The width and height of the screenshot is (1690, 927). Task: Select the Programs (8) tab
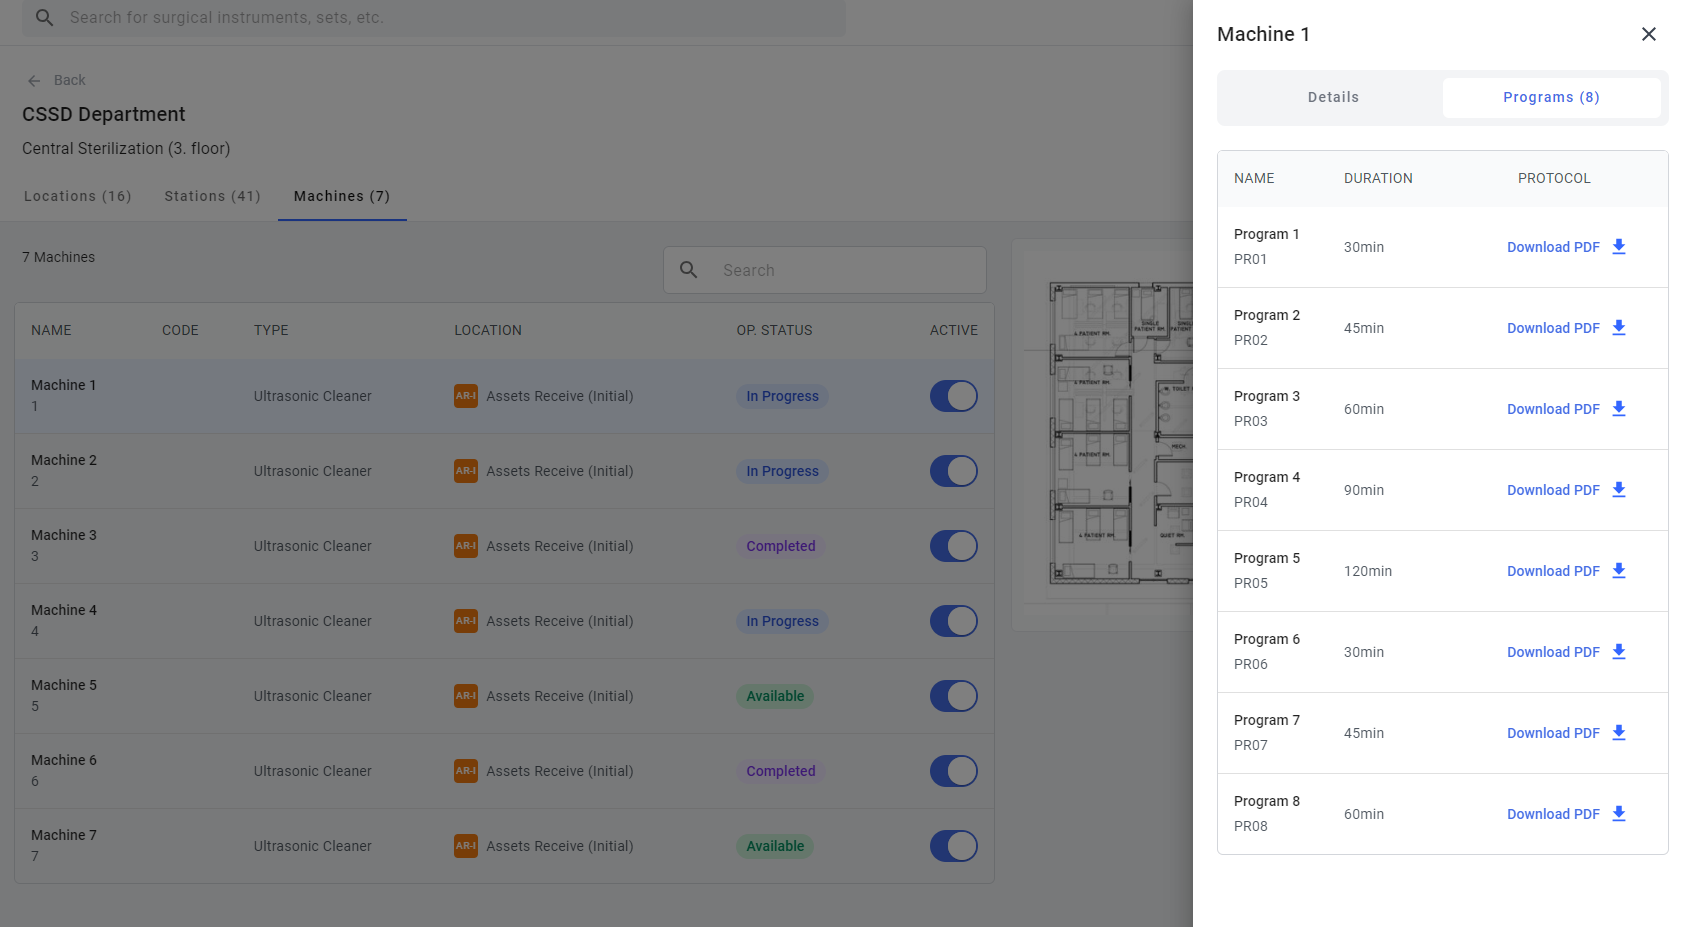(1551, 97)
